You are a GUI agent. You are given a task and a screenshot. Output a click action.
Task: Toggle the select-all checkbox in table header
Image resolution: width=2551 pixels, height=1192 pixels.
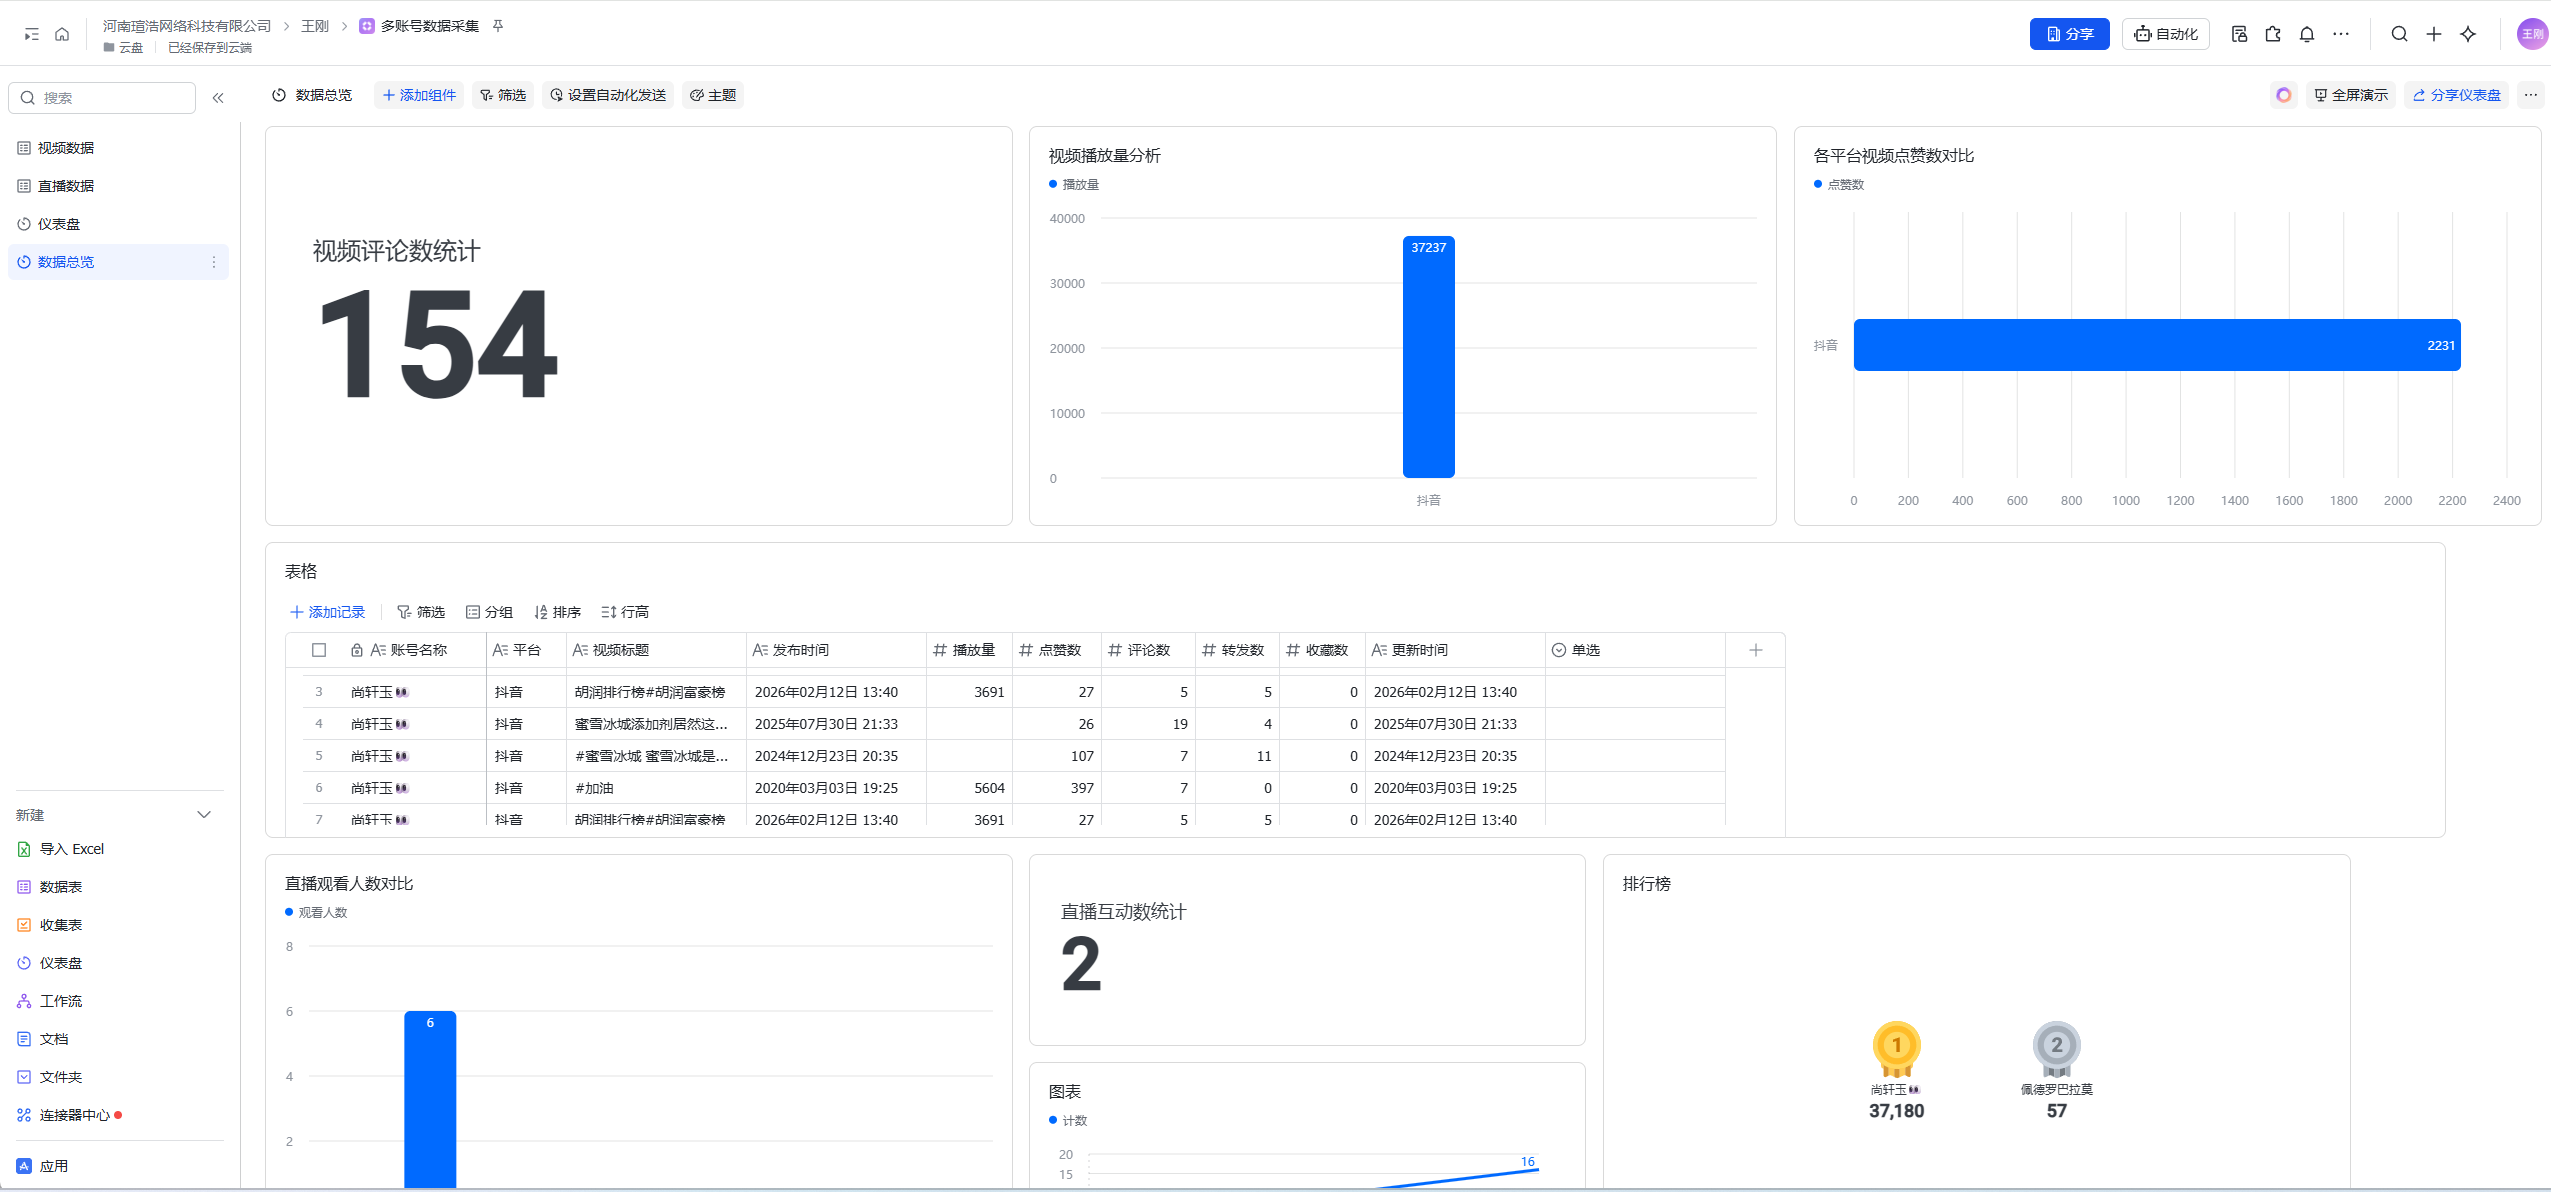coord(319,650)
